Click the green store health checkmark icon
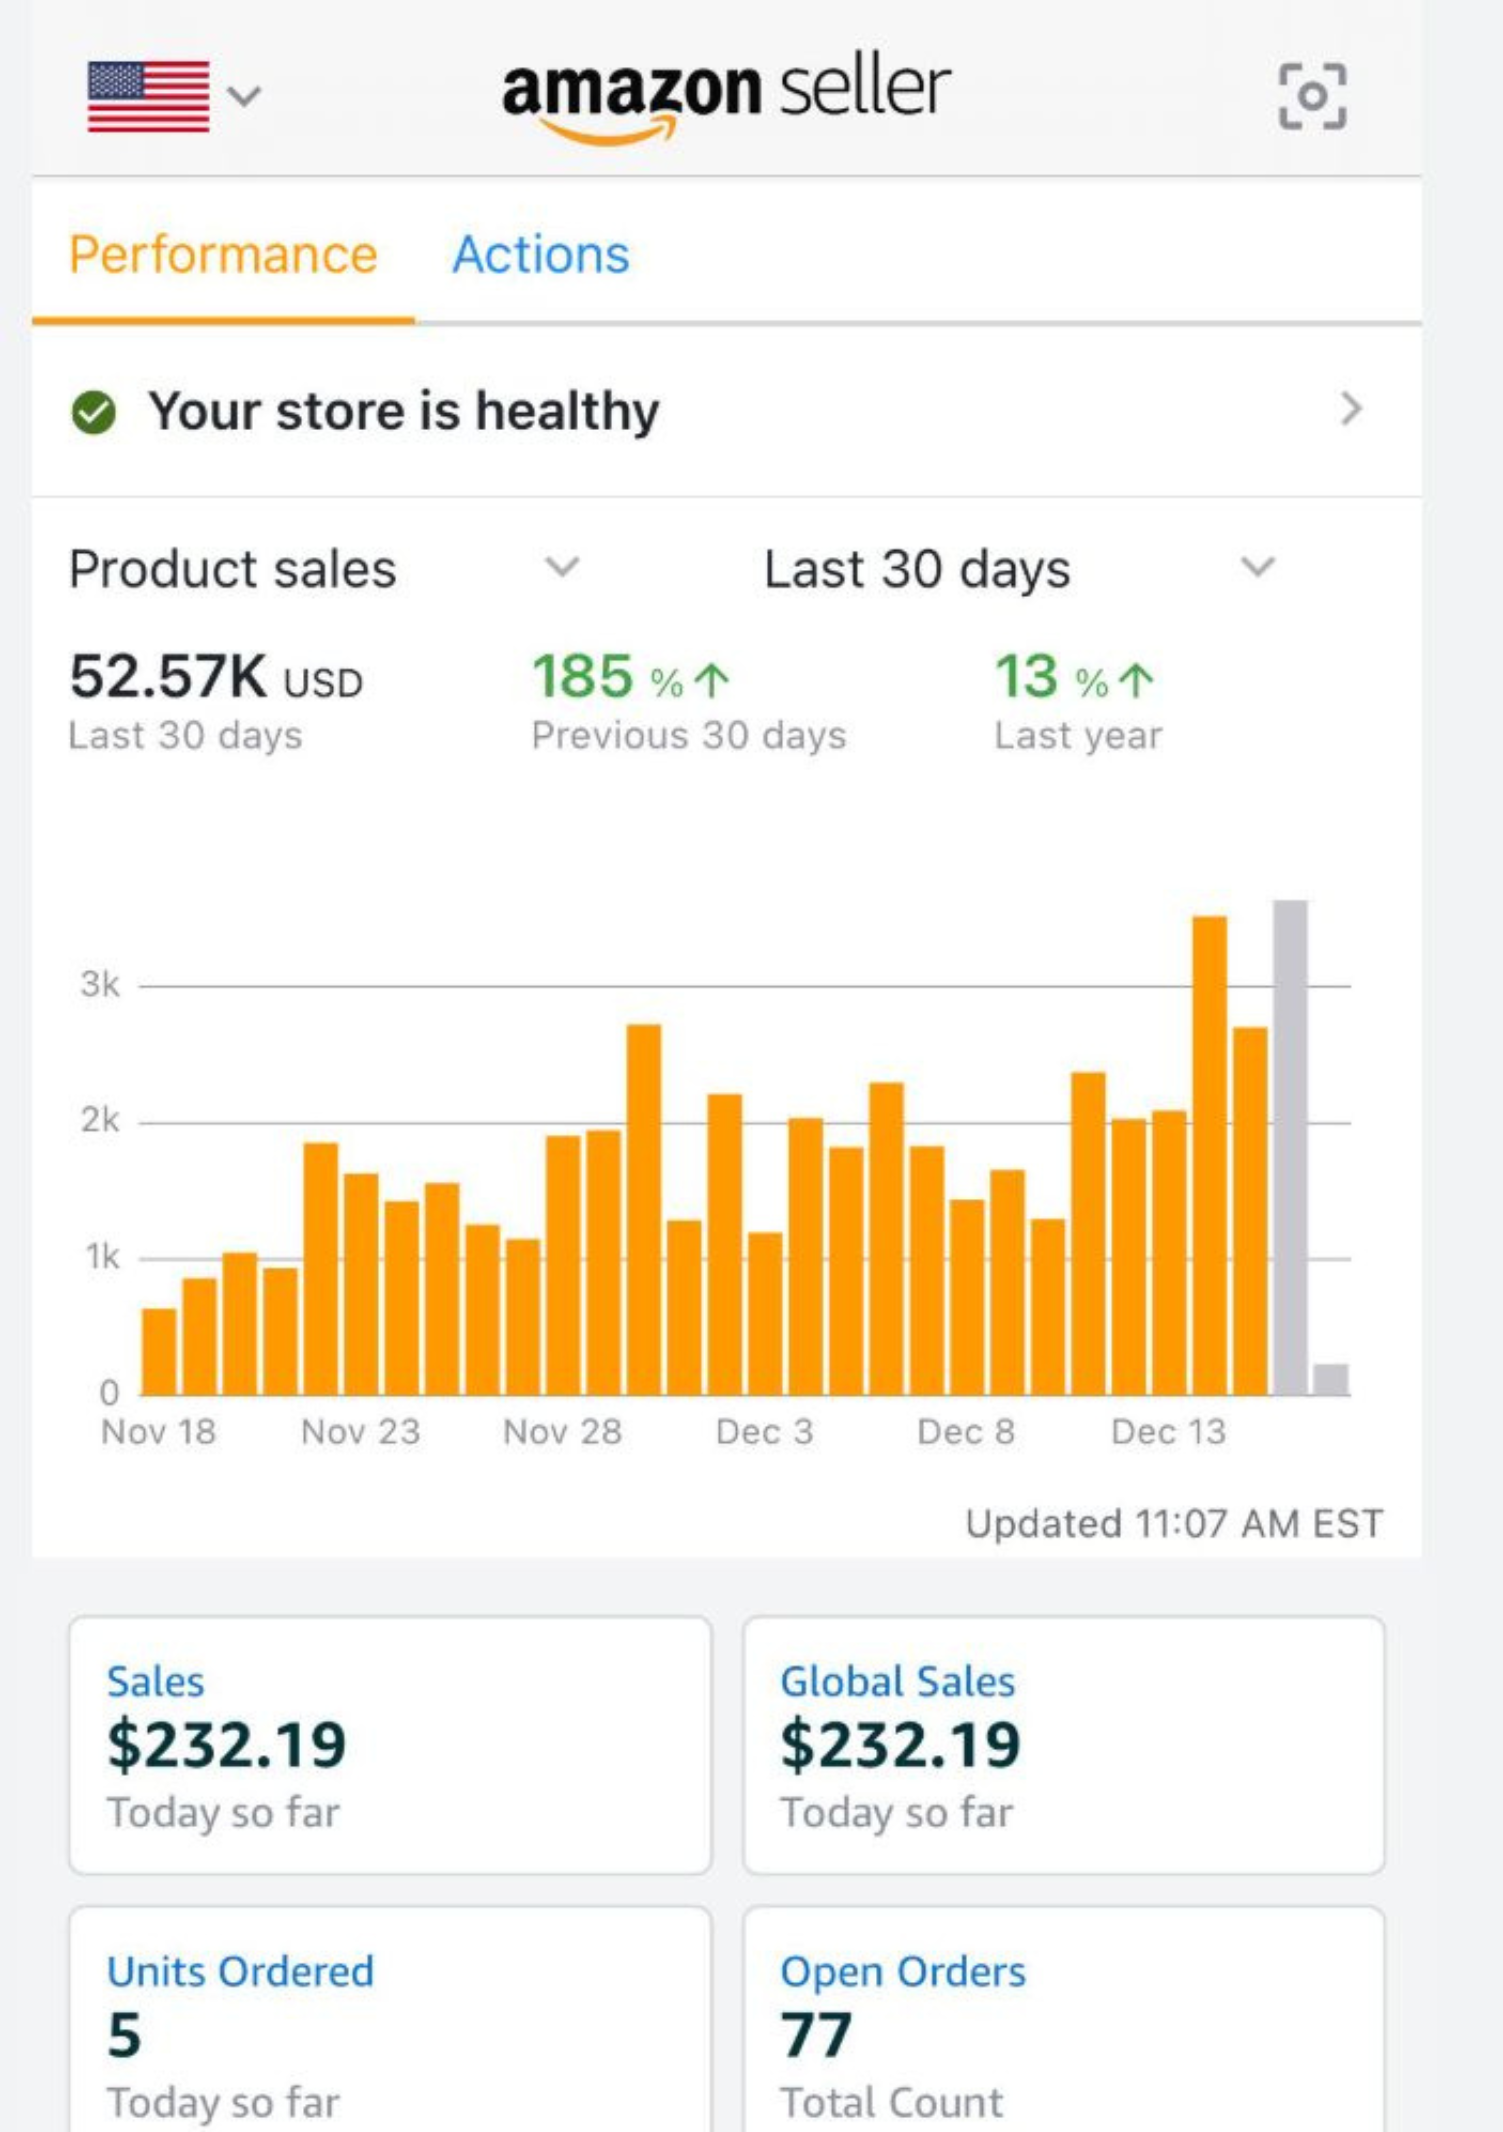 click(94, 412)
